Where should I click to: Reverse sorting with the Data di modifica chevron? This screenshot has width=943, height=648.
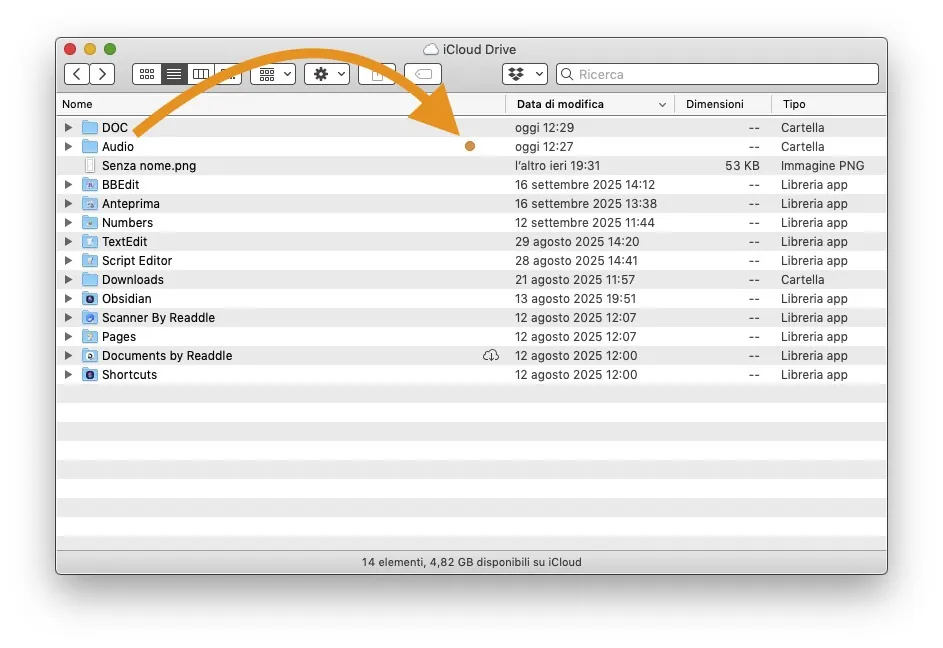point(662,104)
